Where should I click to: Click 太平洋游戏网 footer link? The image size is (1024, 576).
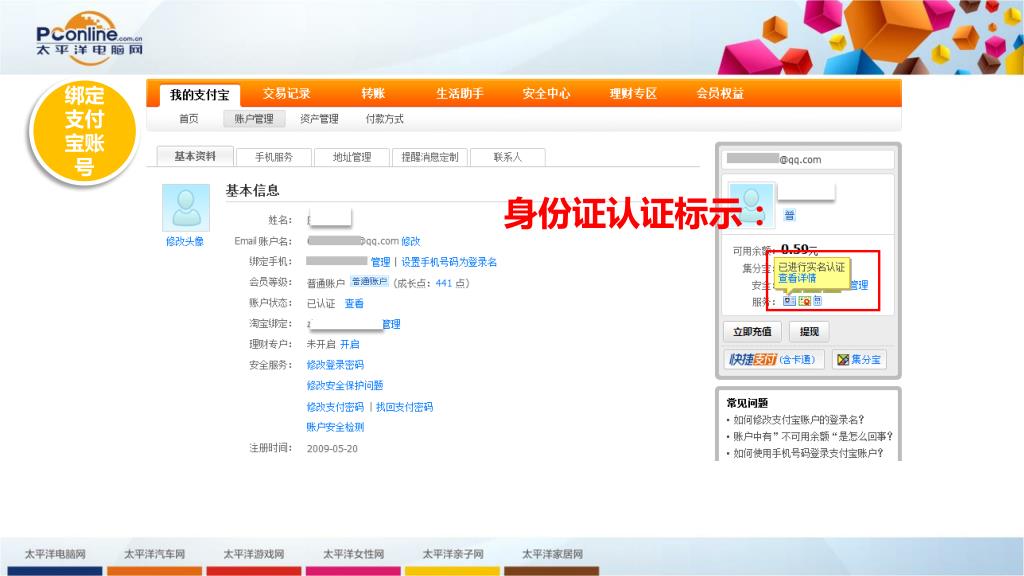click(x=254, y=554)
